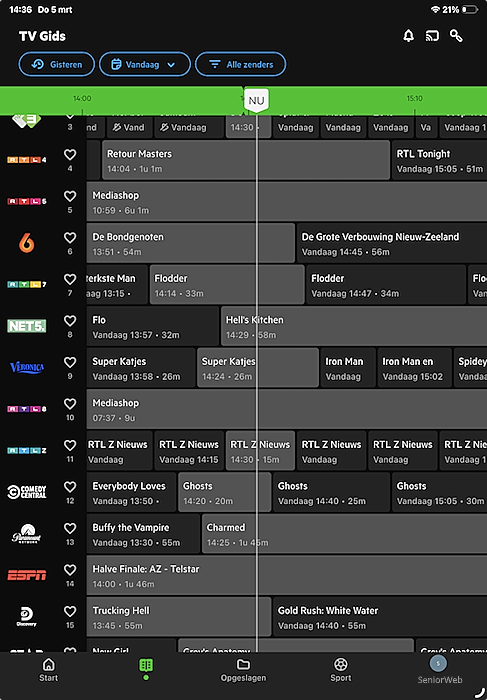Open Iron Man en at 15:02
This screenshot has width=487, height=700.
pos(415,367)
